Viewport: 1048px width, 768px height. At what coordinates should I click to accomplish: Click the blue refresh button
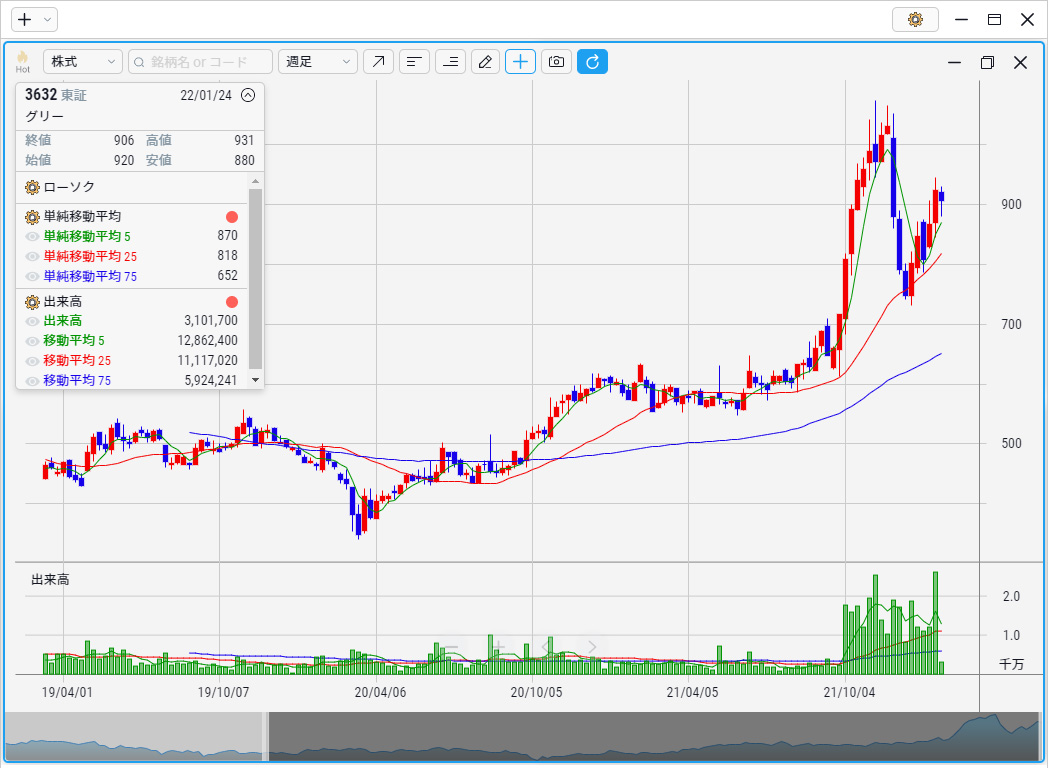[x=592, y=61]
